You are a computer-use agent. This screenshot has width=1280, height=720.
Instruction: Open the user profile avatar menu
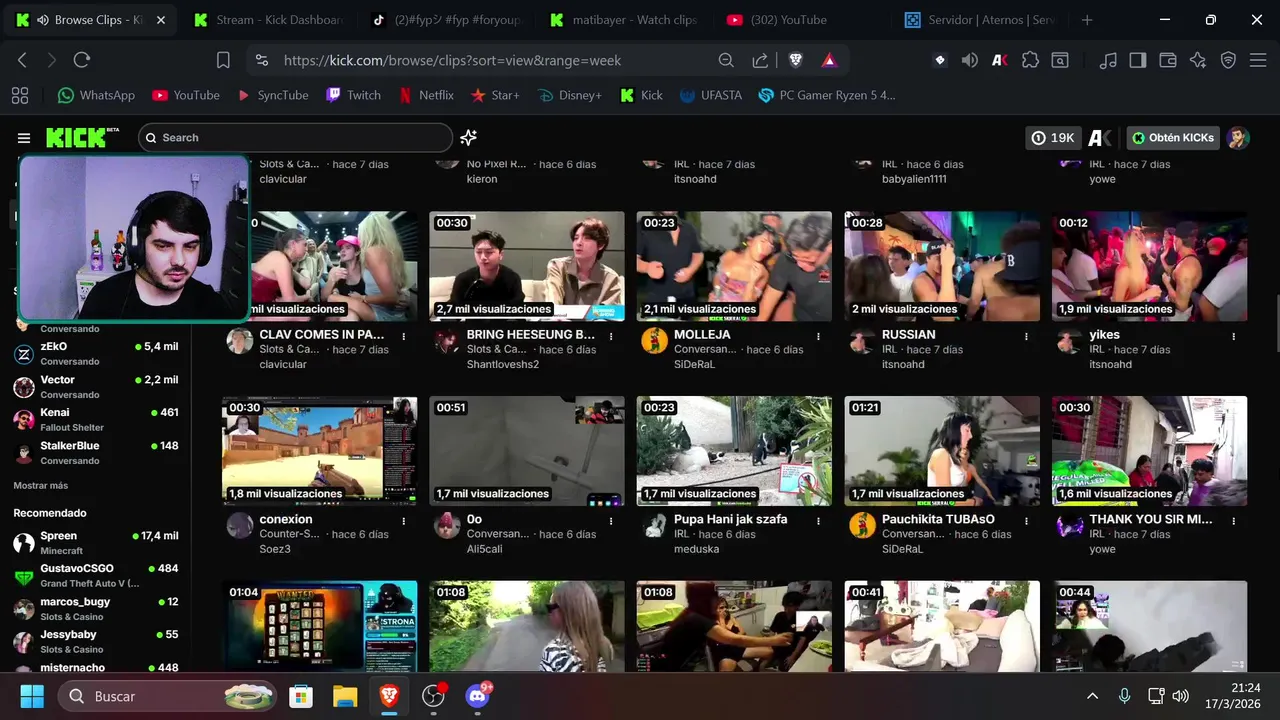pos(1238,138)
